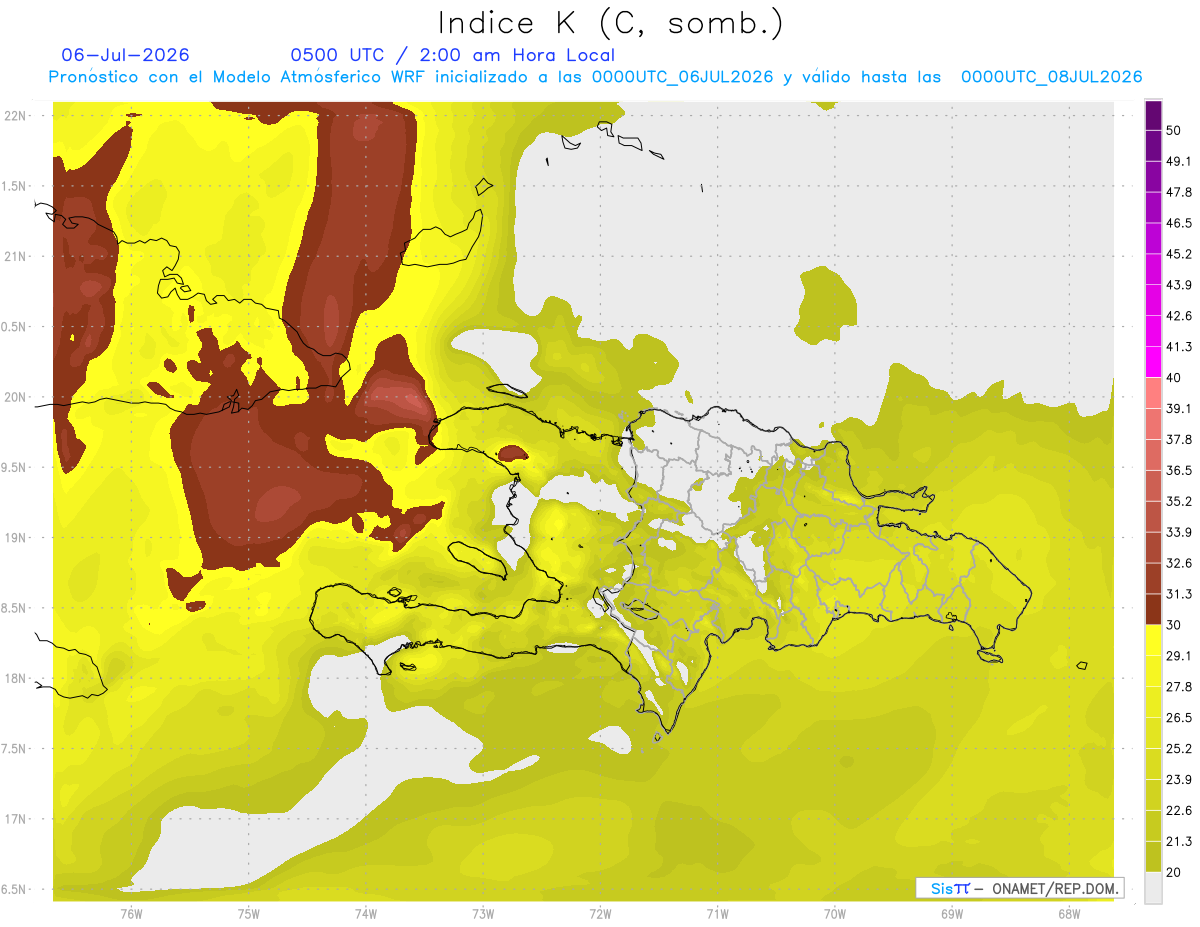1200x927 pixels.
Task: Click the "0500 UTC / 2:00 am Hora Local" time label
Action: point(453,55)
